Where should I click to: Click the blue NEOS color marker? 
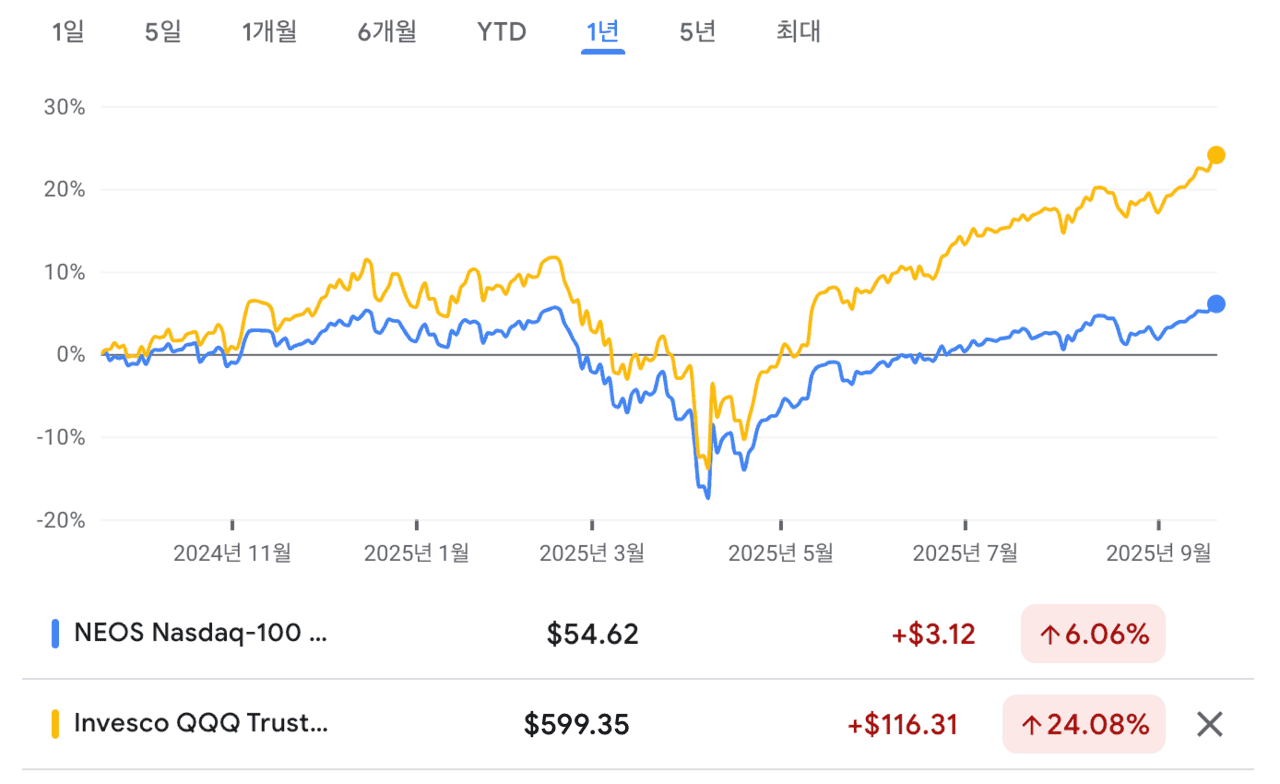[x=54, y=633]
